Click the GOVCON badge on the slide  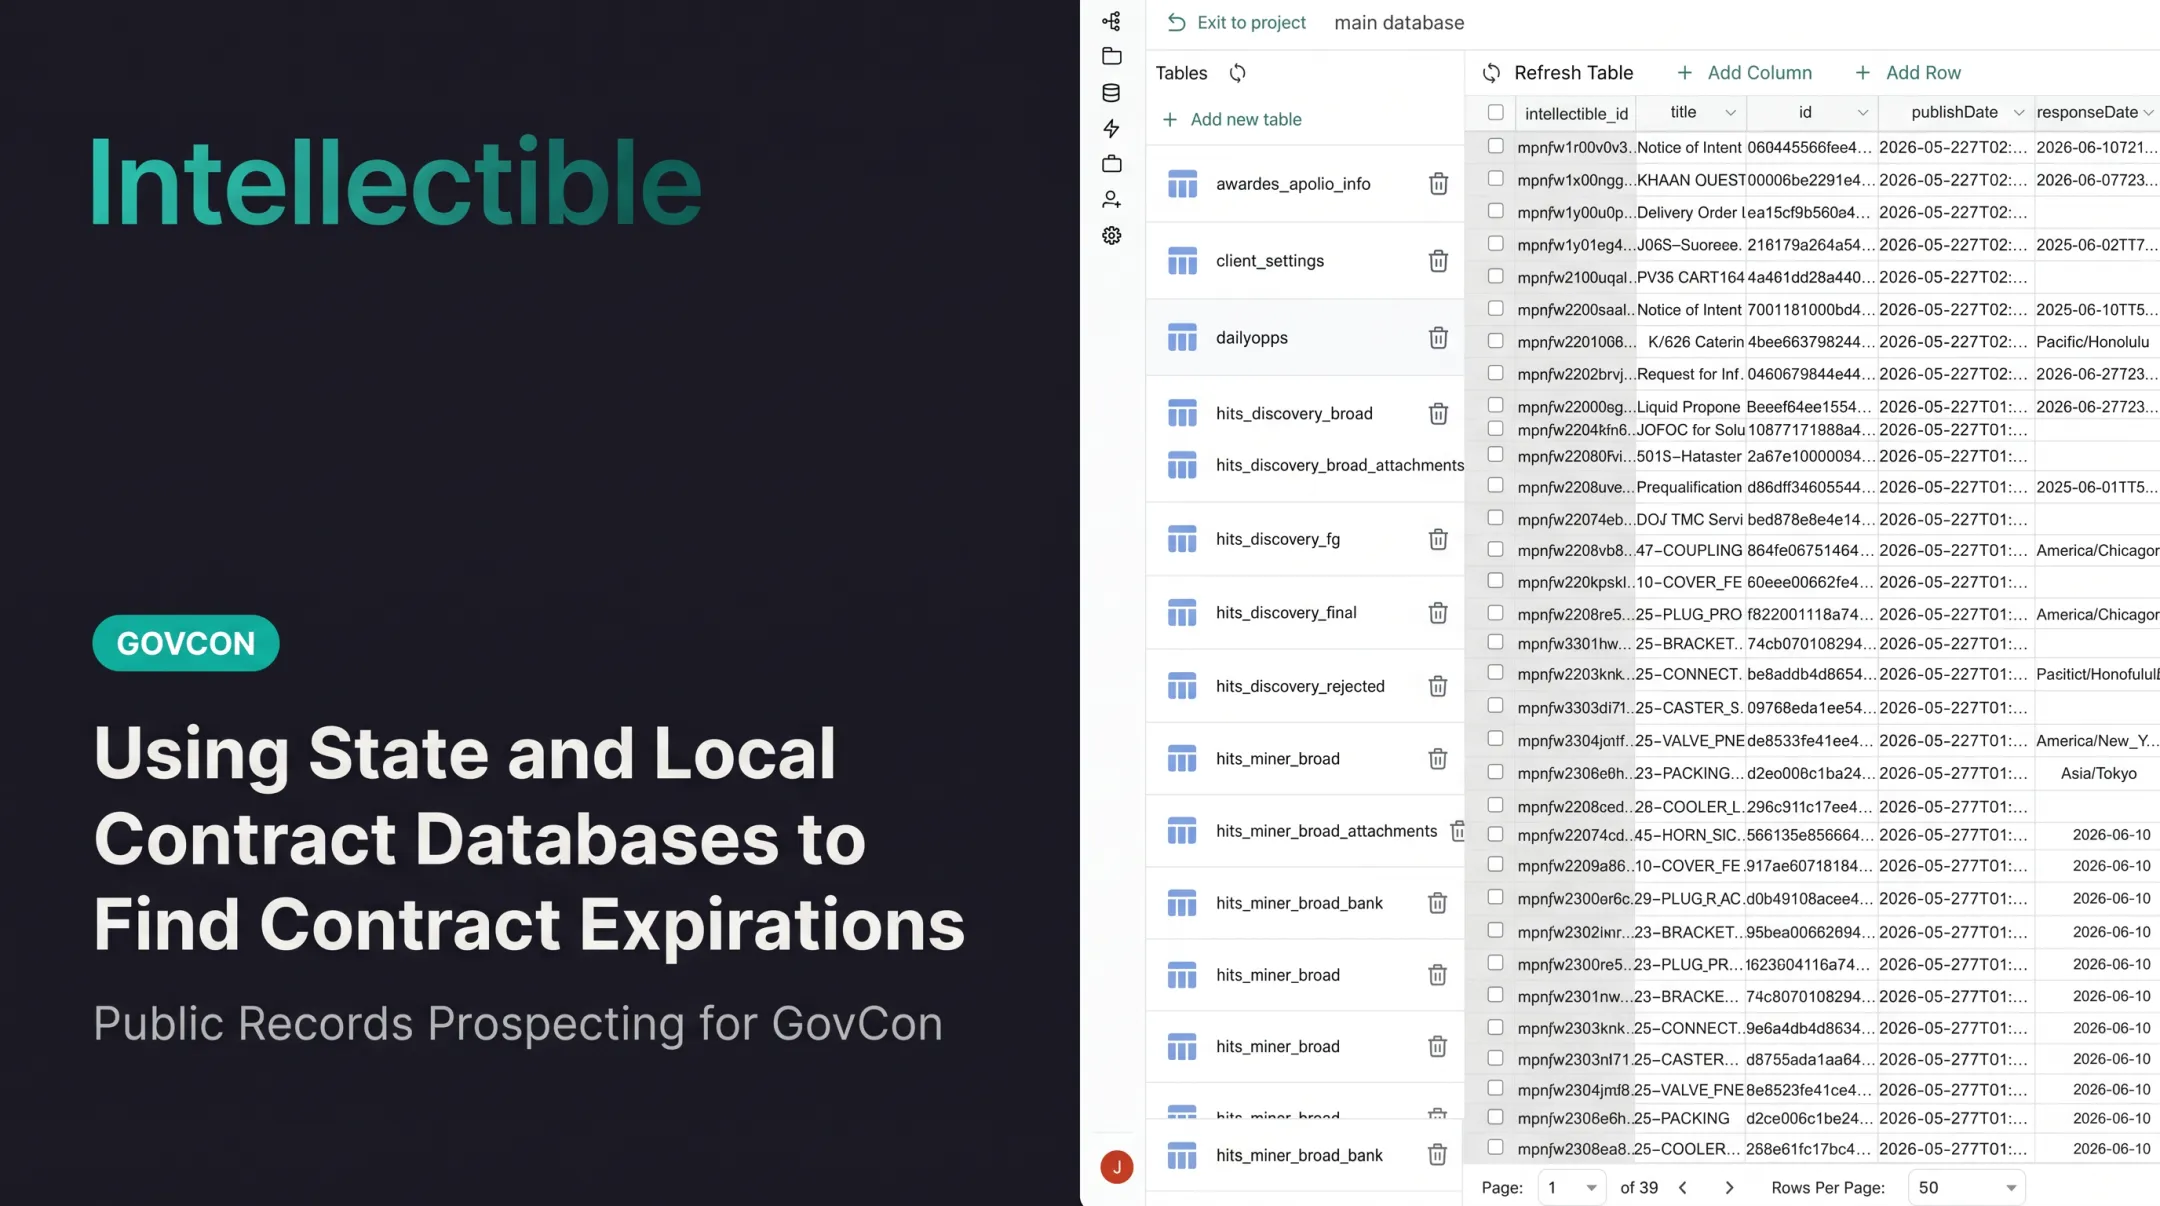coord(186,643)
